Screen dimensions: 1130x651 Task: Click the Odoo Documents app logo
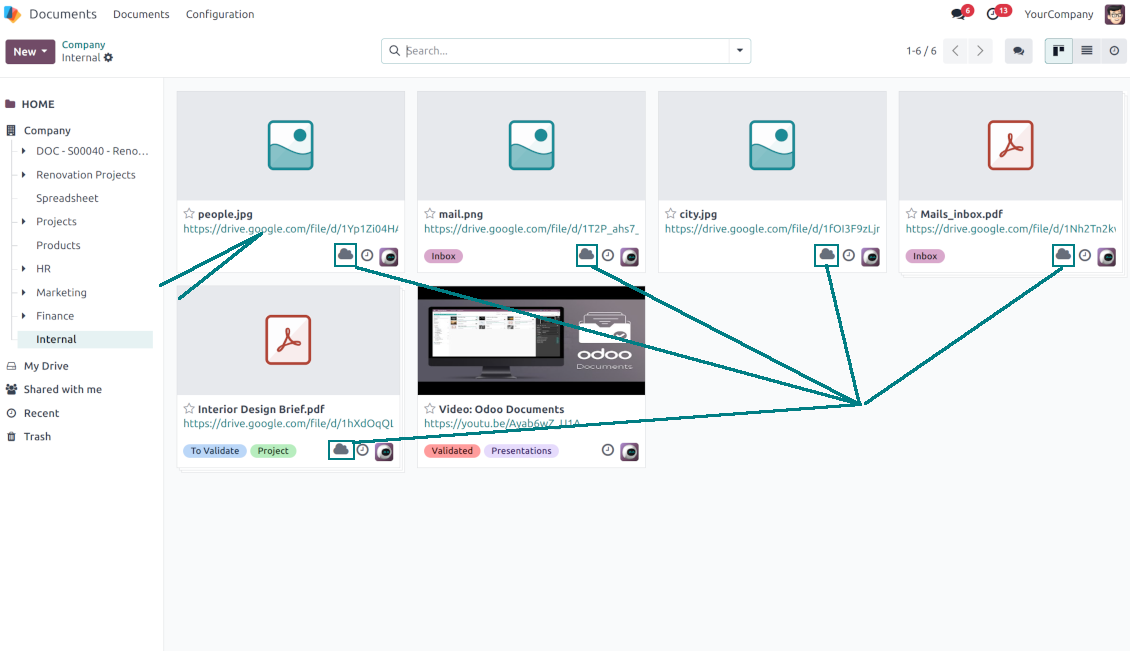[x=12, y=14]
